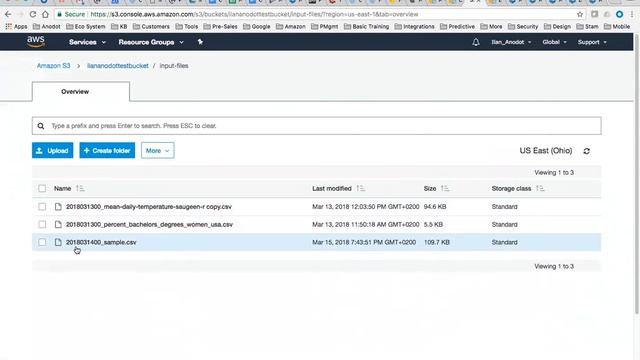Expand the Resource Groups dropdown
This screenshot has height=360, width=640.
coord(151,42)
